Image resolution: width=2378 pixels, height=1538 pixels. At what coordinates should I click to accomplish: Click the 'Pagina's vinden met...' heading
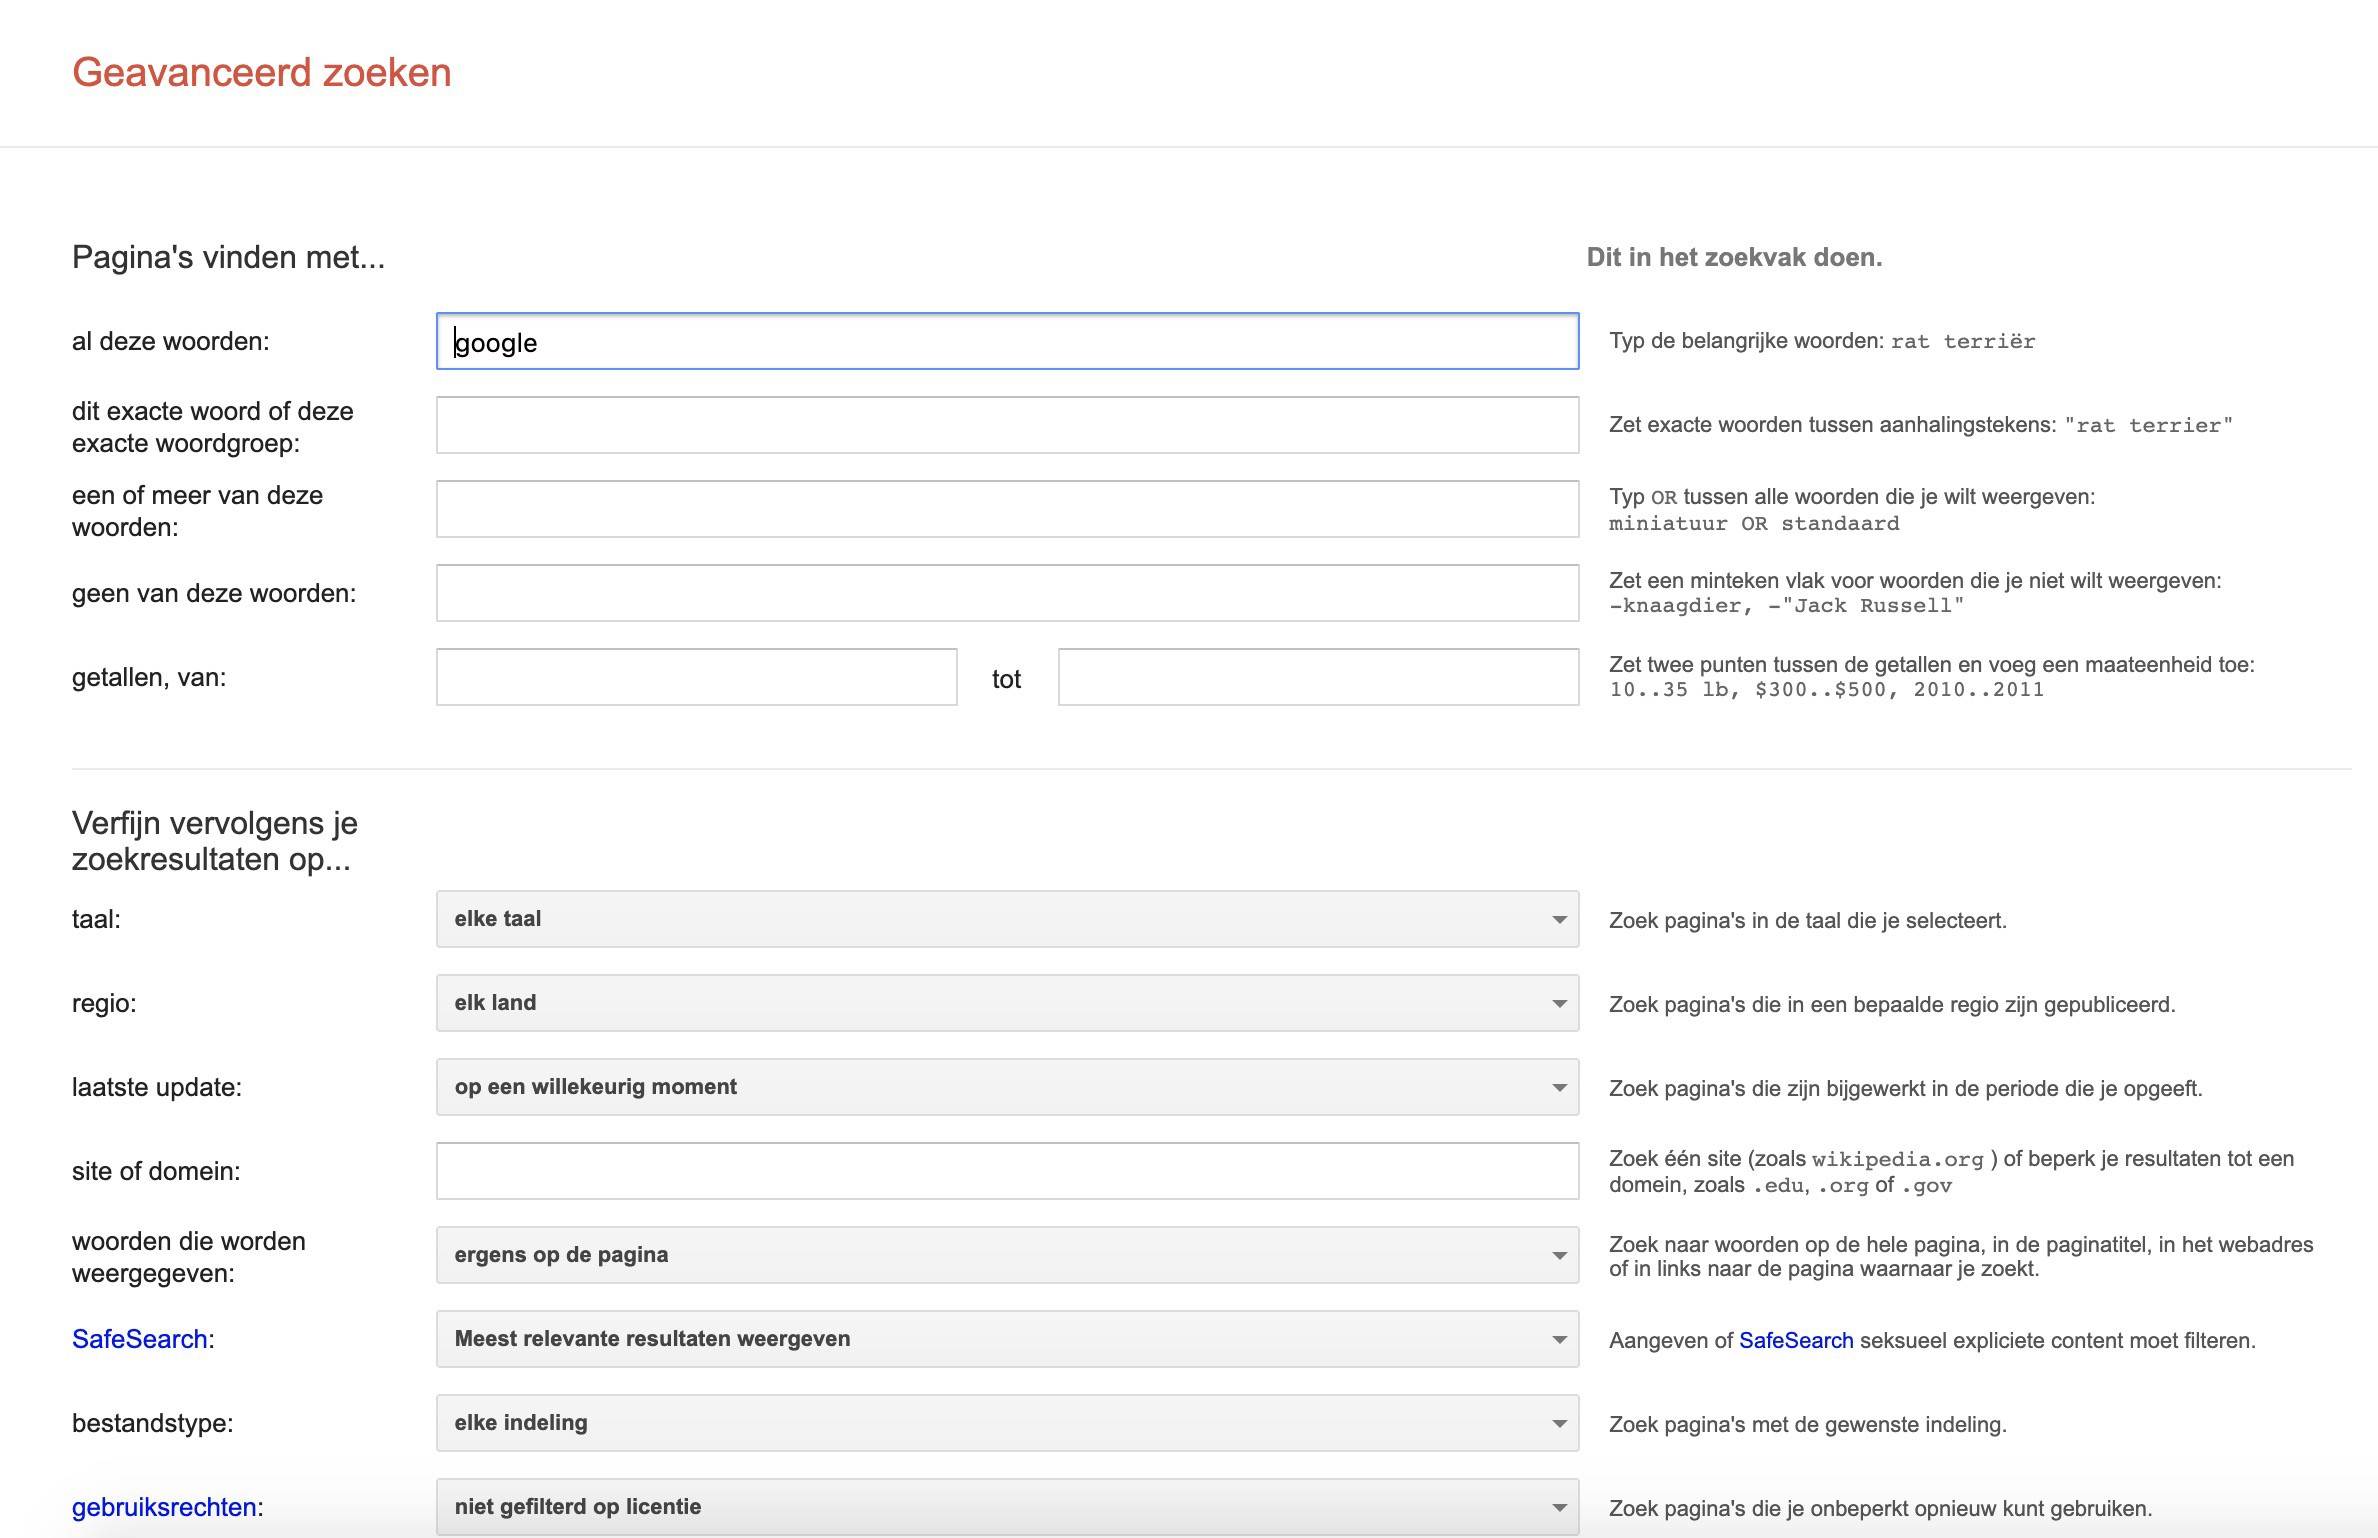point(228,258)
